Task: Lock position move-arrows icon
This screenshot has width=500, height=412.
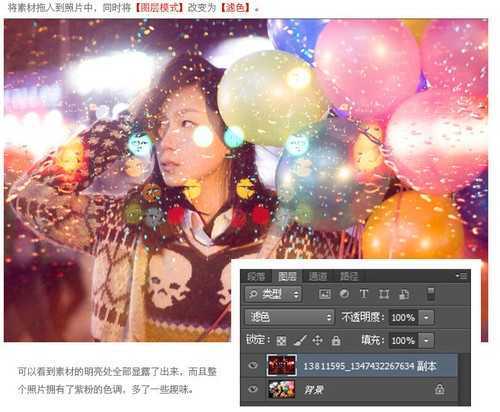Action: pyautogui.click(x=317, y=341)
